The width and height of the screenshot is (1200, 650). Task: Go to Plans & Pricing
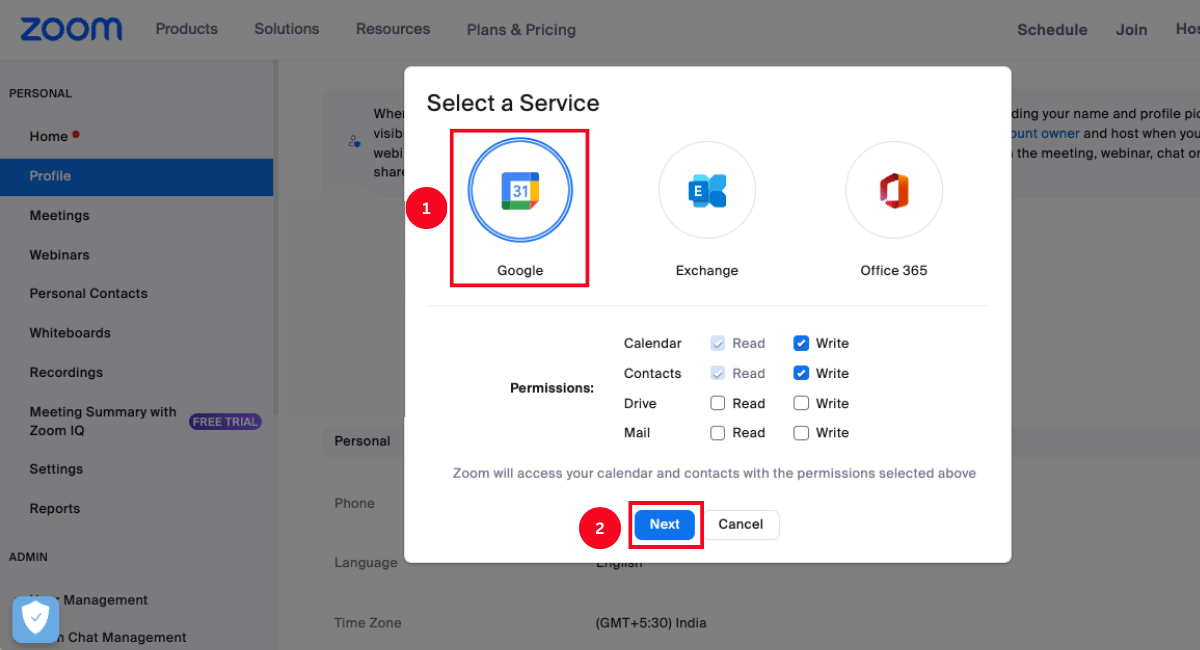point(521,30)
